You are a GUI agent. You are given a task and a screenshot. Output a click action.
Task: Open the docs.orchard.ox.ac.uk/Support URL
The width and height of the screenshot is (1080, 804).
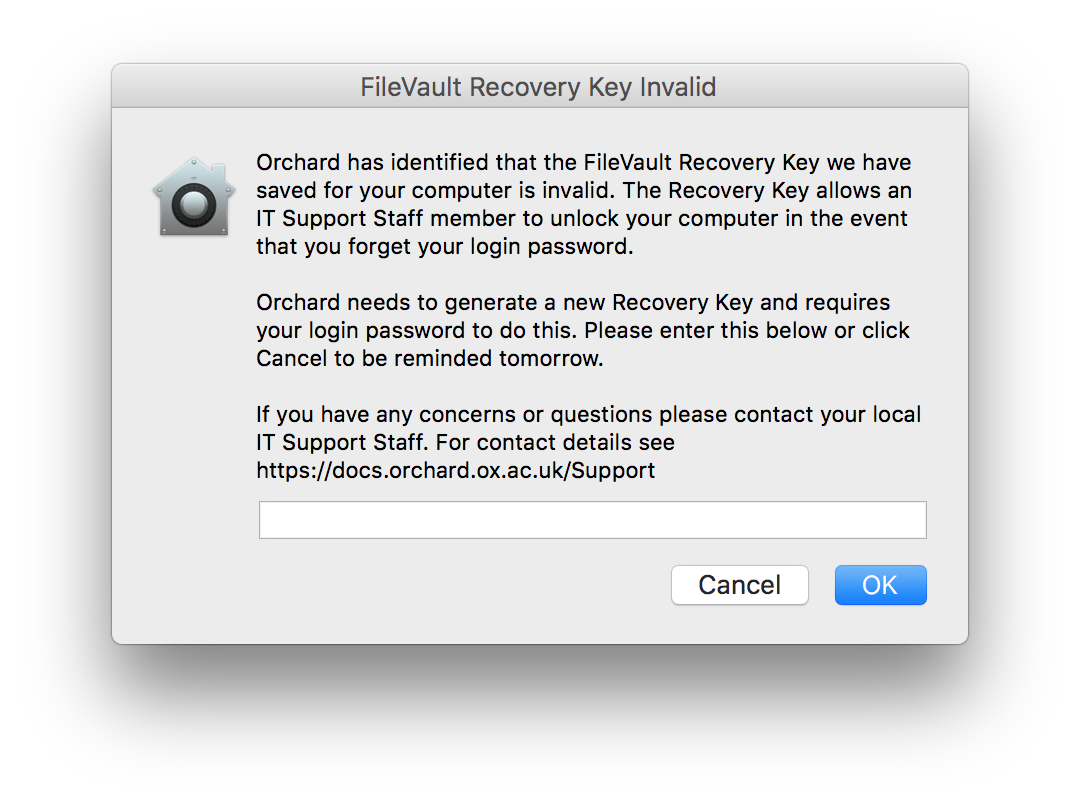[455, 471]
